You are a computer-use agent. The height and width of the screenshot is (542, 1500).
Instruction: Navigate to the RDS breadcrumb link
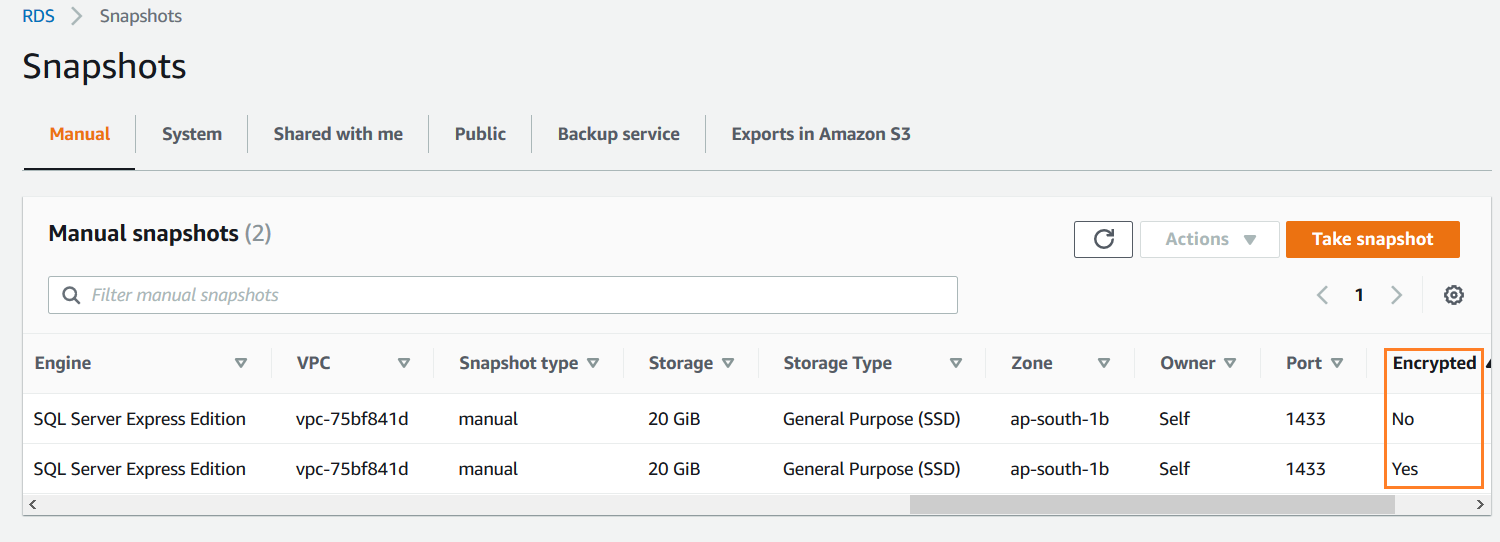tap(39, 16)
